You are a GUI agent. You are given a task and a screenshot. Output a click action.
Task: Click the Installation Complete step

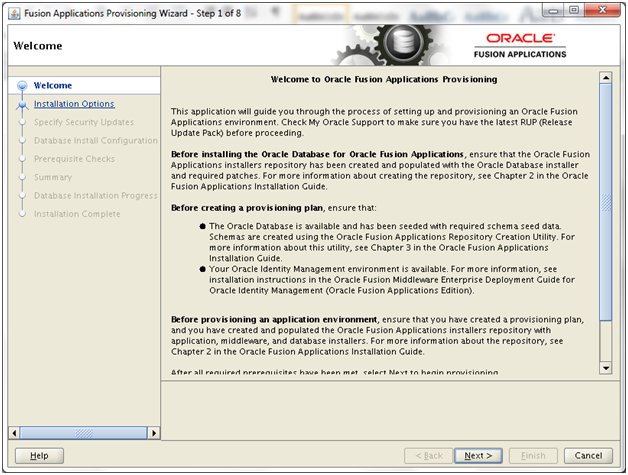pyautogui.click(x=77, y=214)
